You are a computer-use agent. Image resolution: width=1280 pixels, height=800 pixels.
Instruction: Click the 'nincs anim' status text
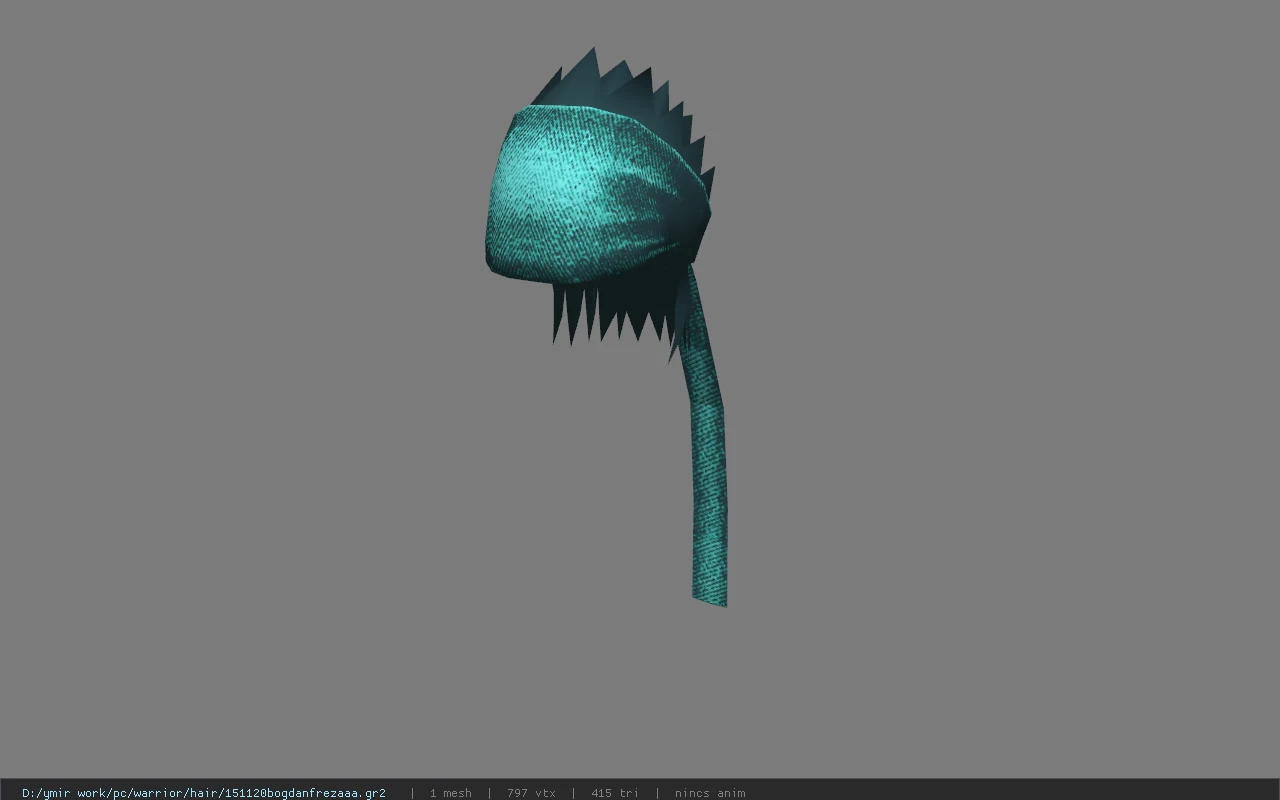coord(709,793)
